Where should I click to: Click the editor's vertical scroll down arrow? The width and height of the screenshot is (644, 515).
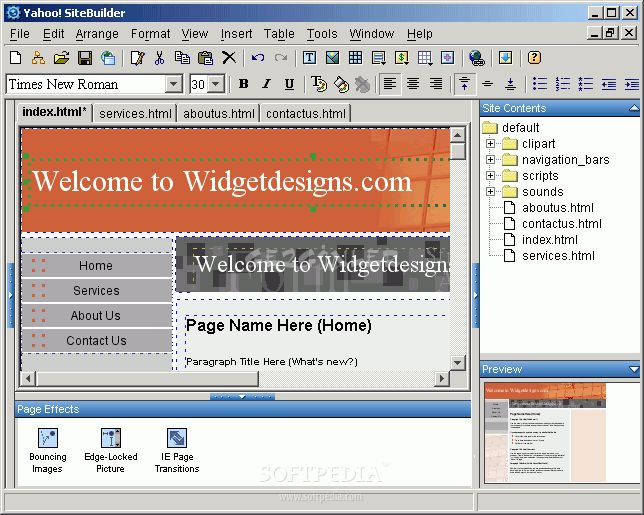(458, 363)
